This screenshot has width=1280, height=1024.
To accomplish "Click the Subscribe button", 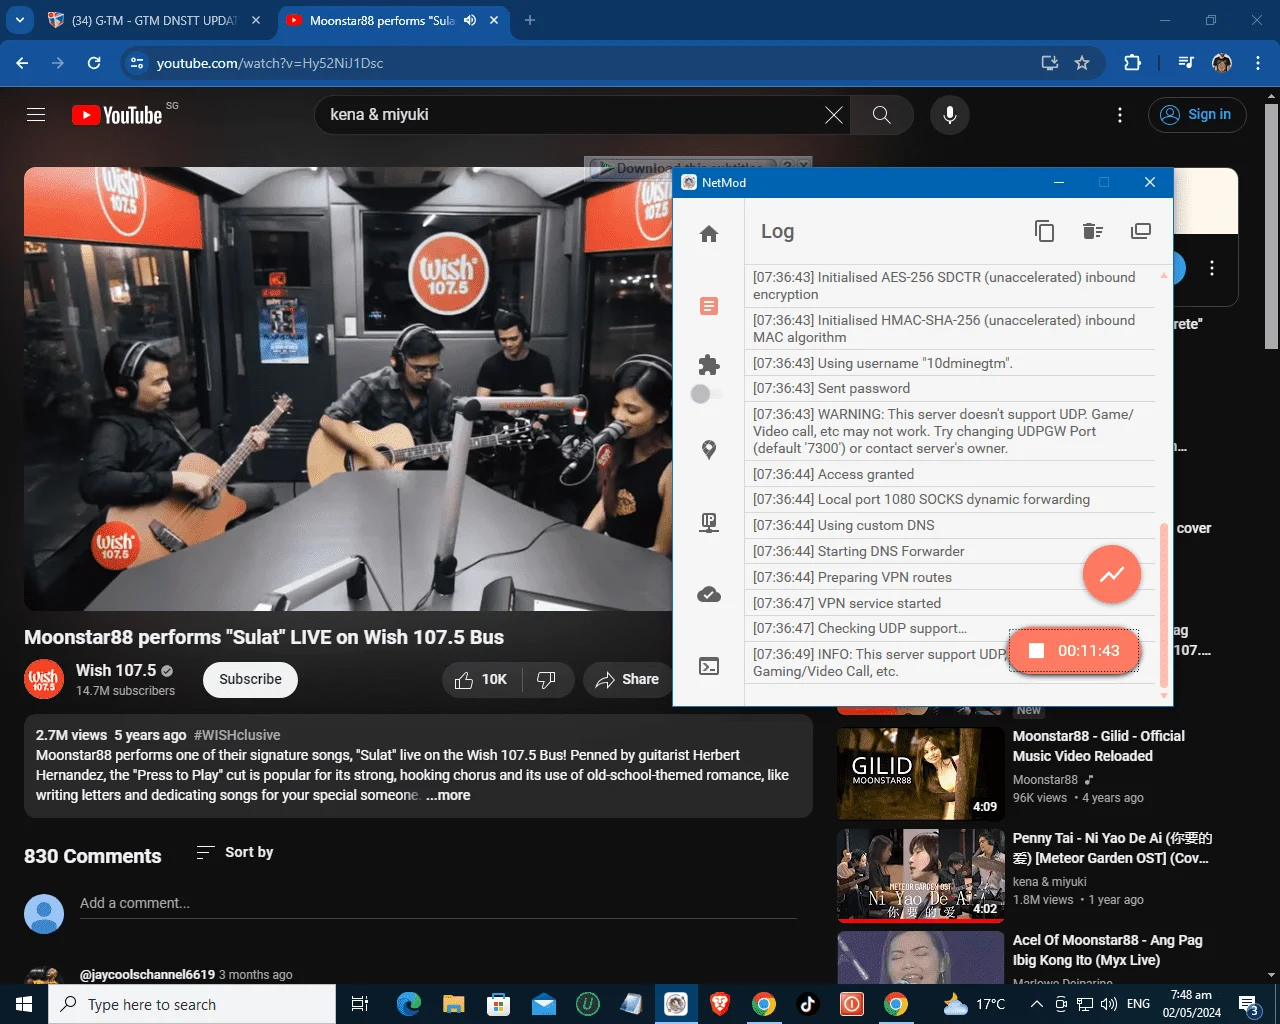I will (x=251, y=680).
